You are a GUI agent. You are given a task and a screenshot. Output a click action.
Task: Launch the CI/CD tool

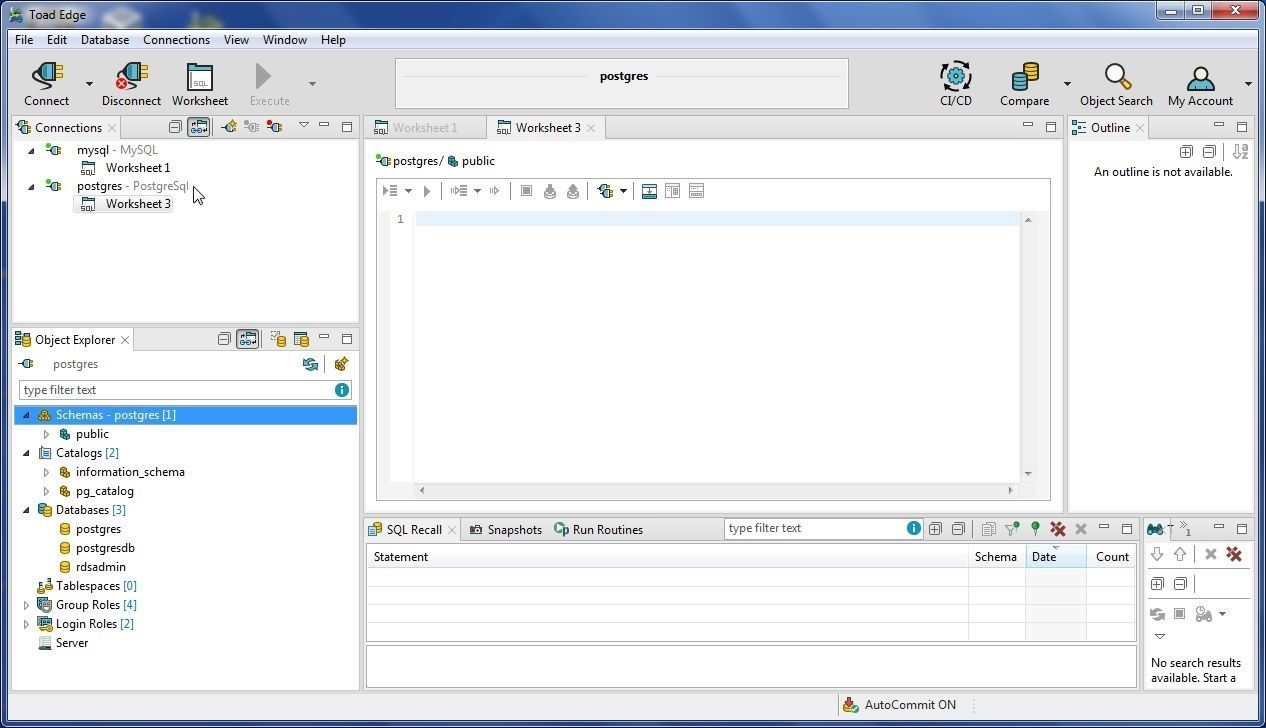[x=955, y=84]
